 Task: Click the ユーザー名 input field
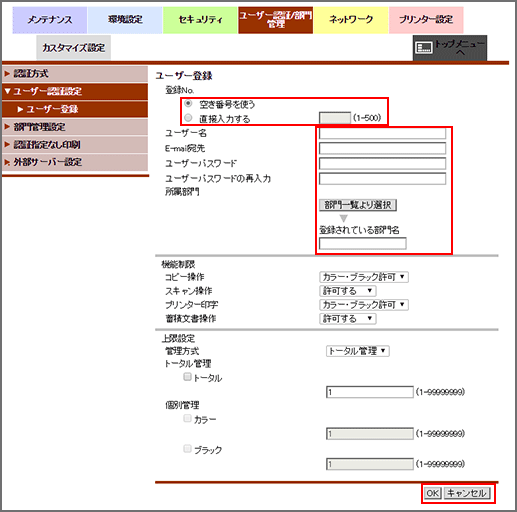pyautogui.click(x=382, y=133)
